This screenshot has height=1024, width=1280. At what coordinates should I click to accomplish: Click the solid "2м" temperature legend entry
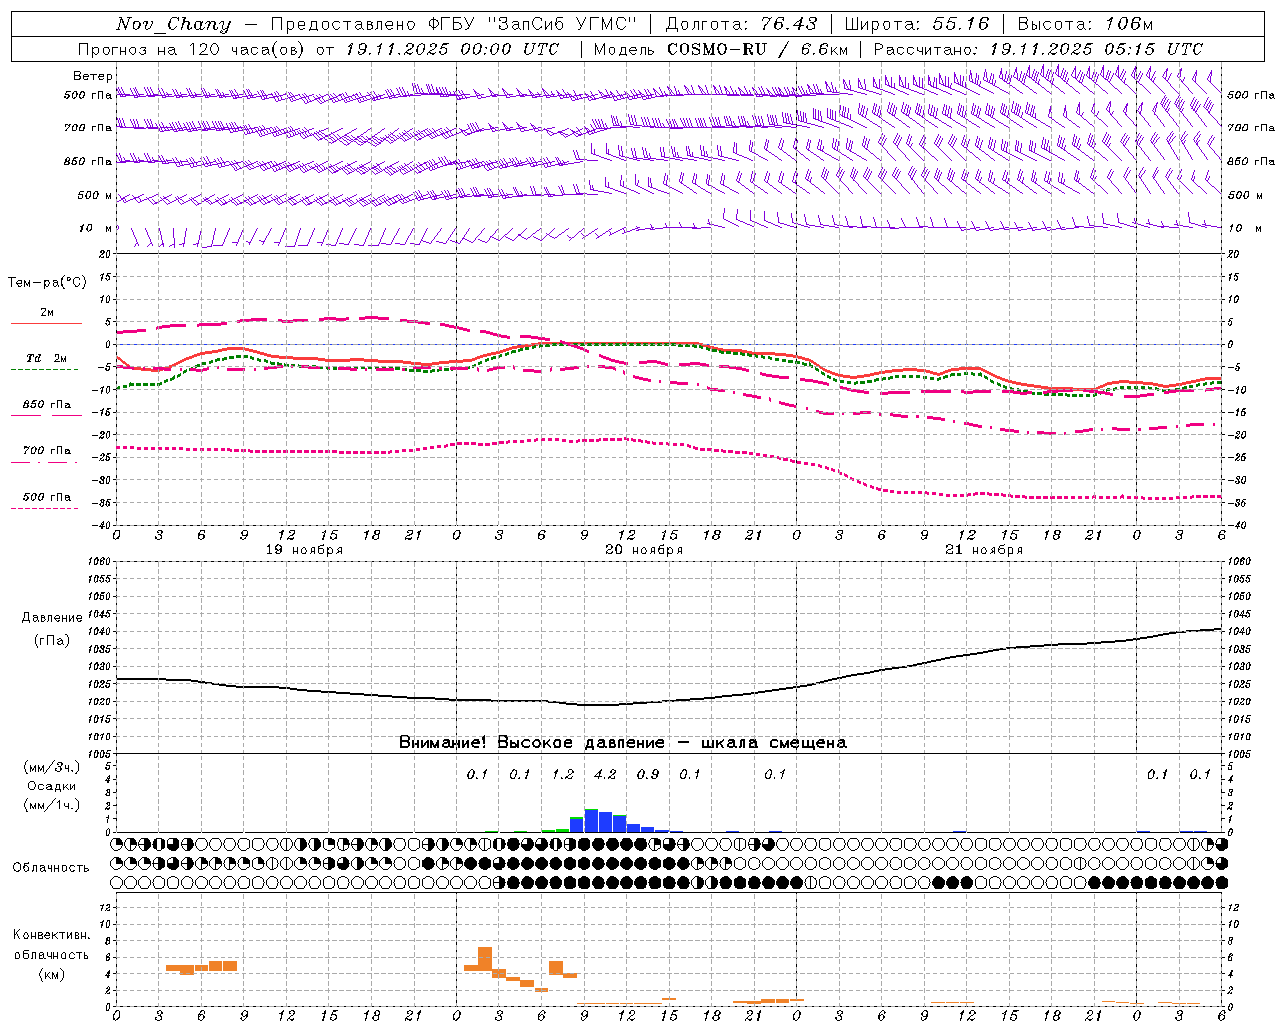pos(46,317)
